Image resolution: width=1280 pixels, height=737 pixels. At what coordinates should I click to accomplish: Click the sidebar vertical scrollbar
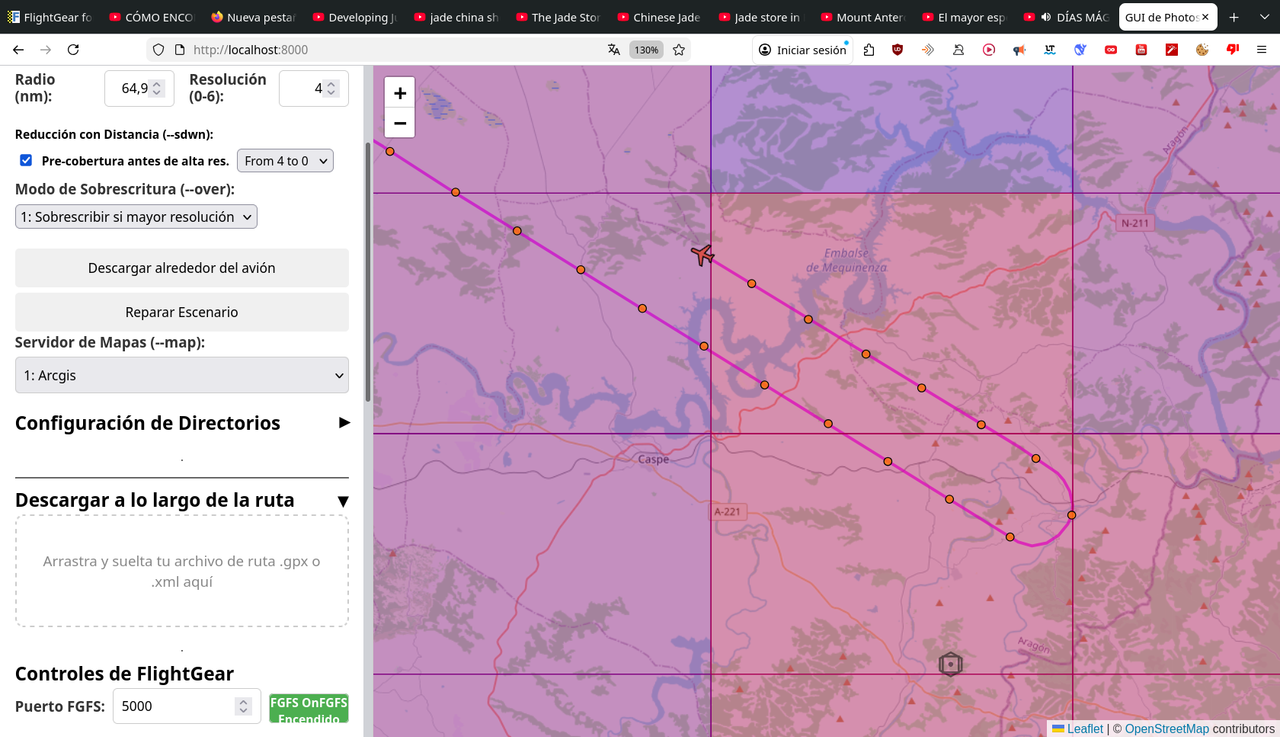(x=368, y=270)
